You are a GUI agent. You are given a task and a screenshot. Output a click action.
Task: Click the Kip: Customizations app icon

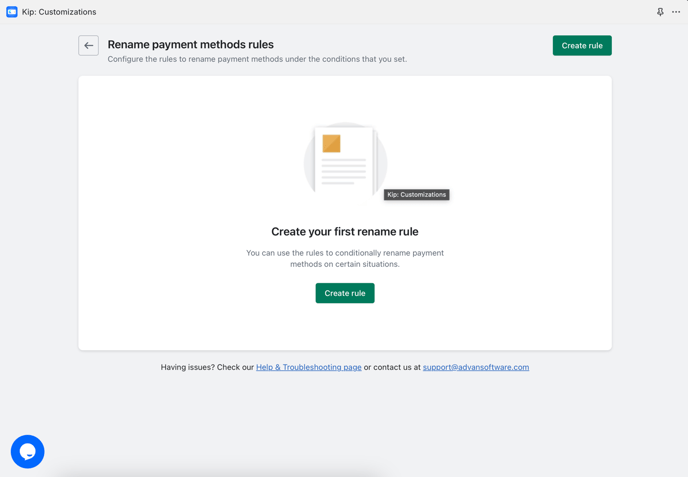(12, 12)
